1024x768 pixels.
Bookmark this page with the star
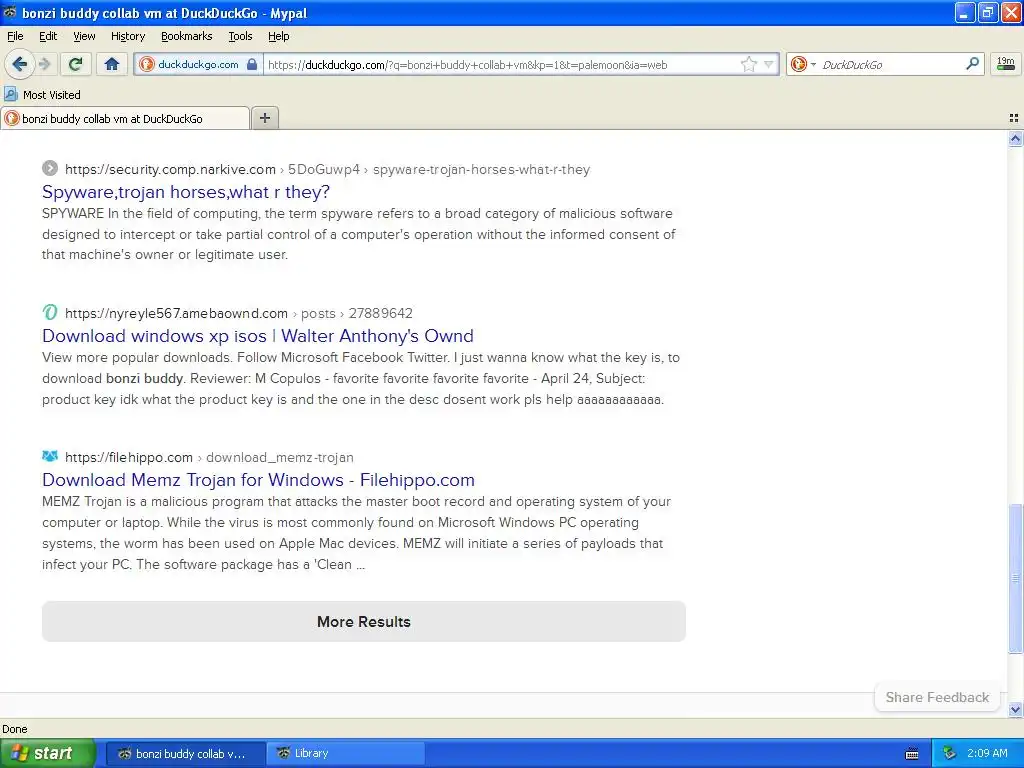748,64
